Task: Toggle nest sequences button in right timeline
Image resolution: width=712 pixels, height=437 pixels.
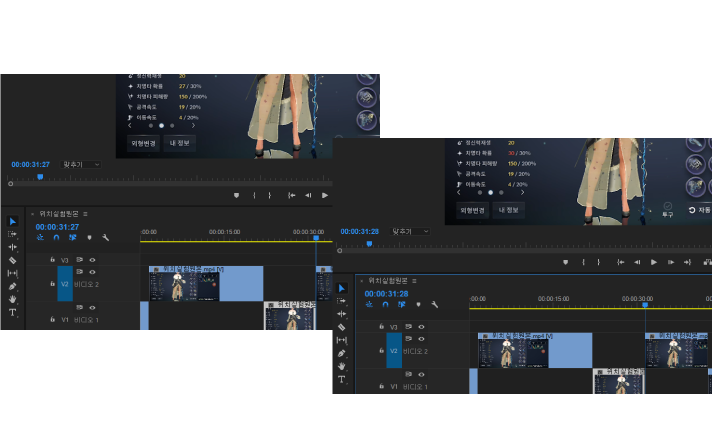Action: pyautogui.click(x=369, y=304)
